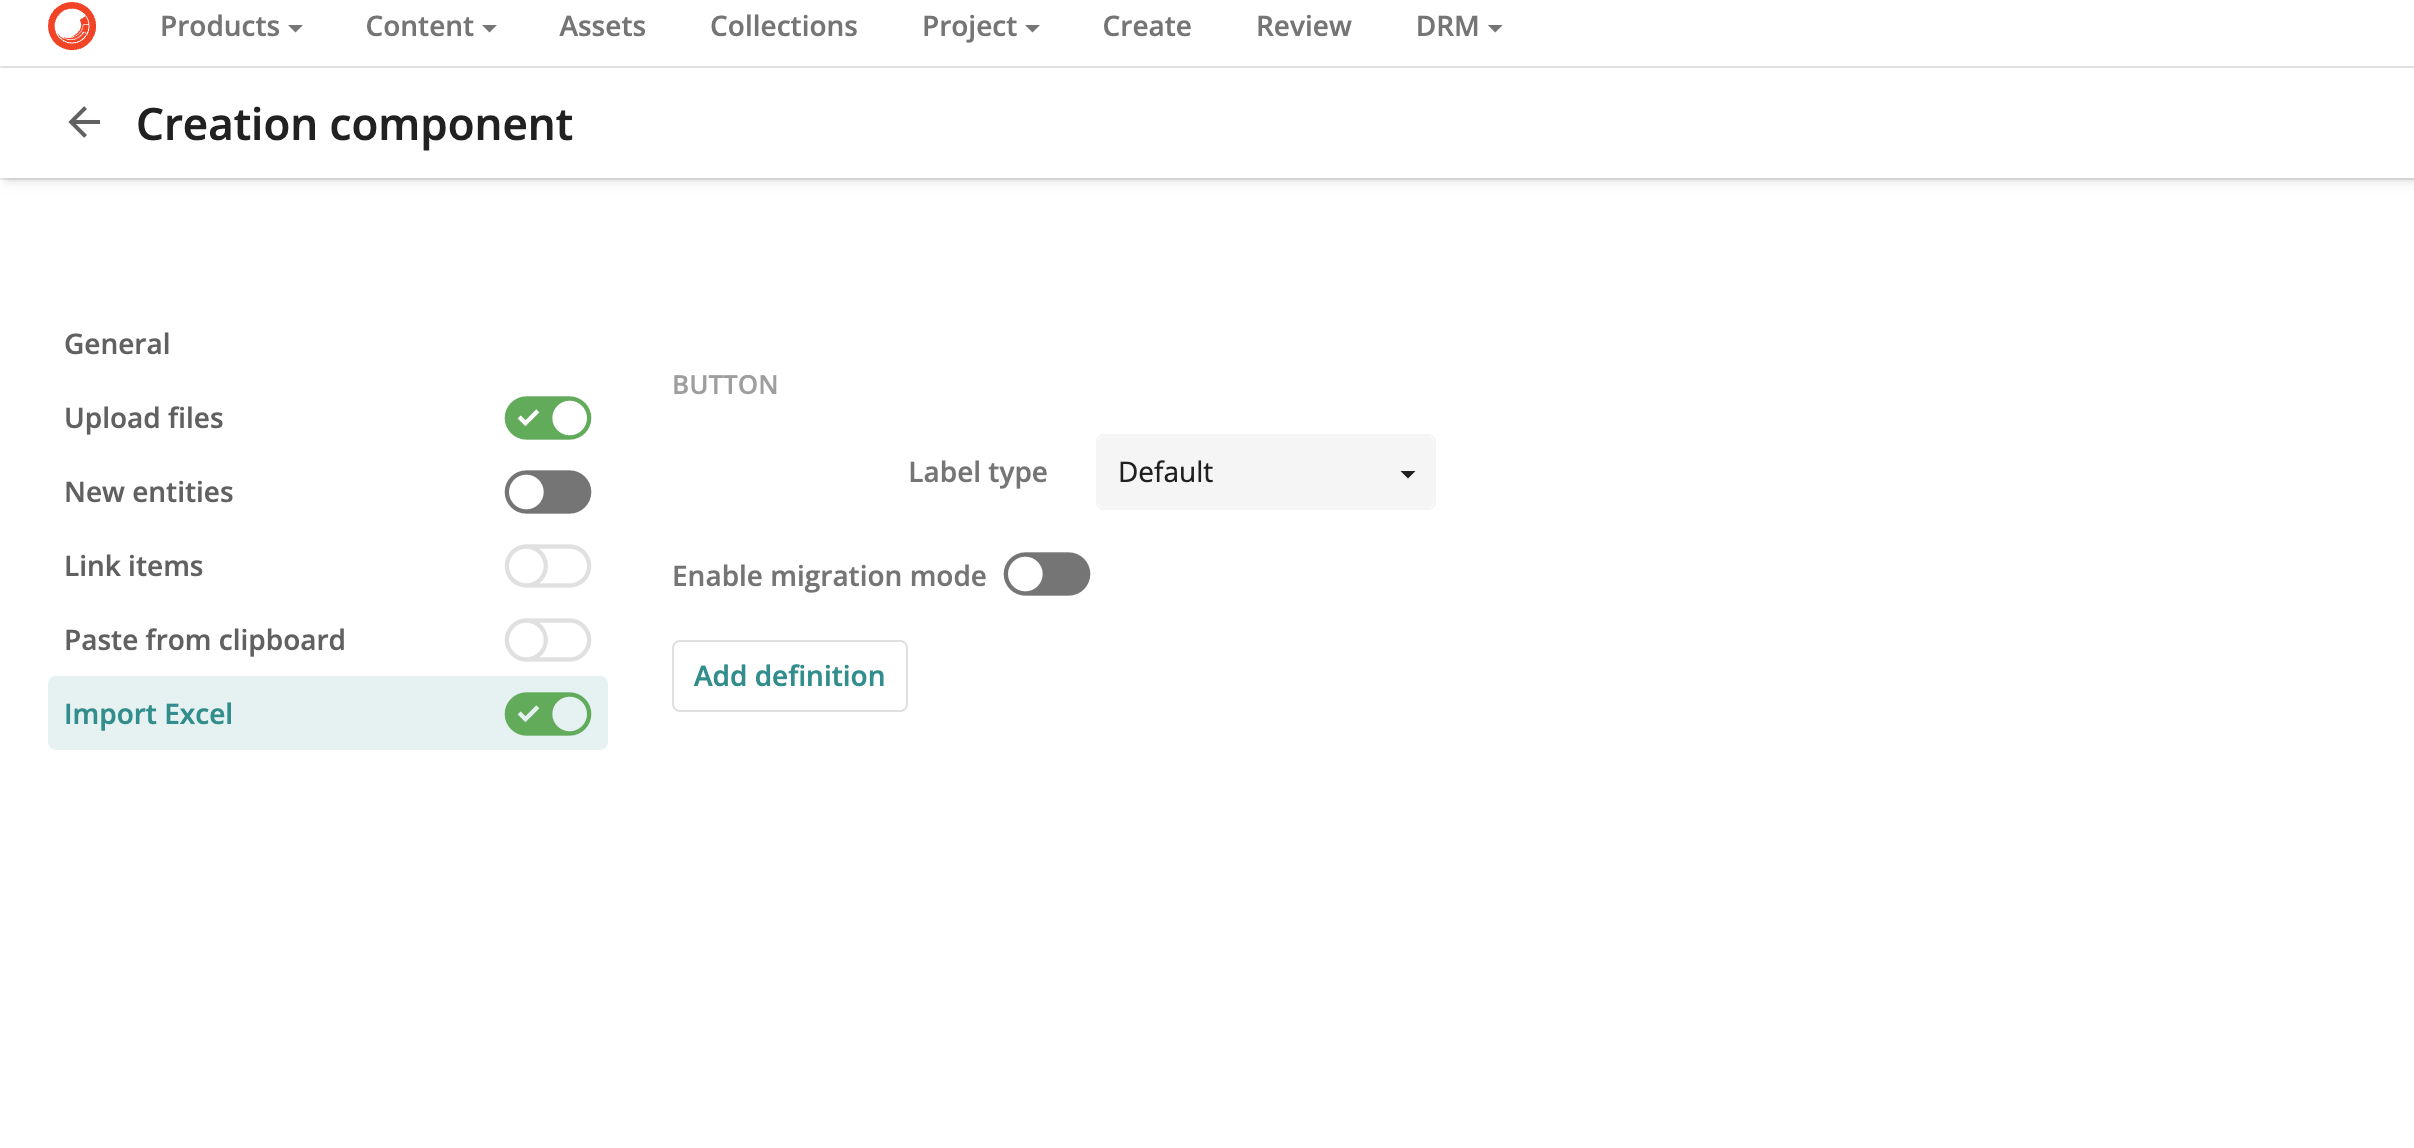Select the Link items row label
Image resolution: width=2414 pixels, height=1148 pixels.
pyautogui.click(x=134, y=566)
